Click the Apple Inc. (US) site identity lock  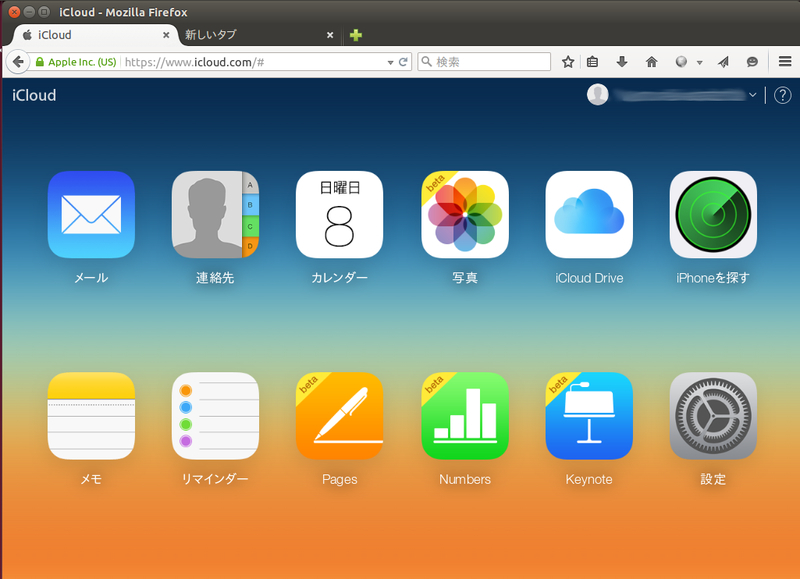(x=76, y=62)
